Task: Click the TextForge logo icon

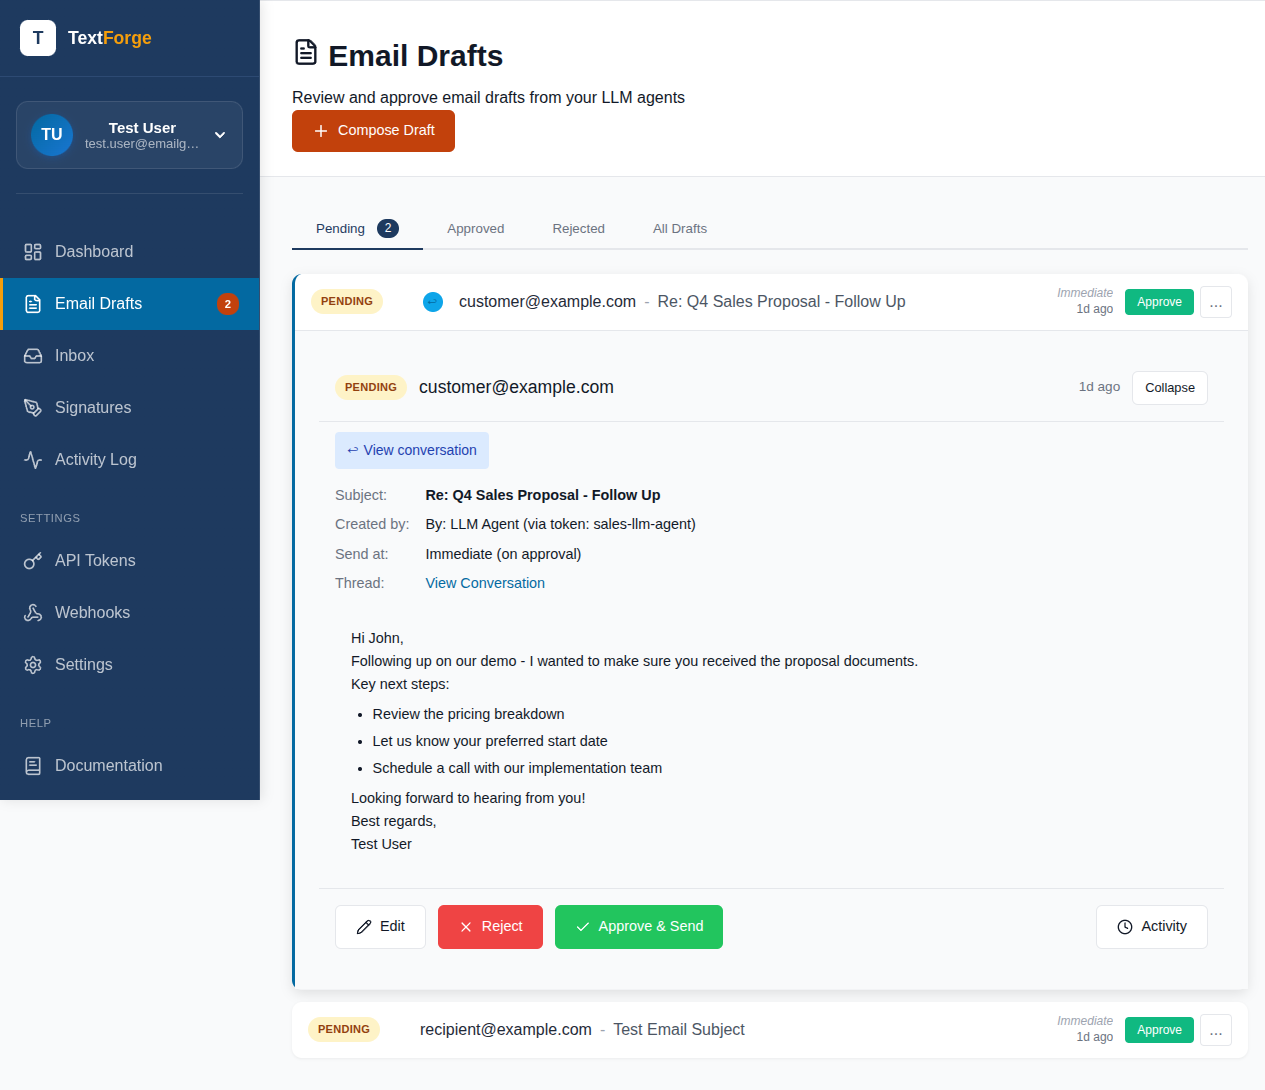Action: (38, 38)
